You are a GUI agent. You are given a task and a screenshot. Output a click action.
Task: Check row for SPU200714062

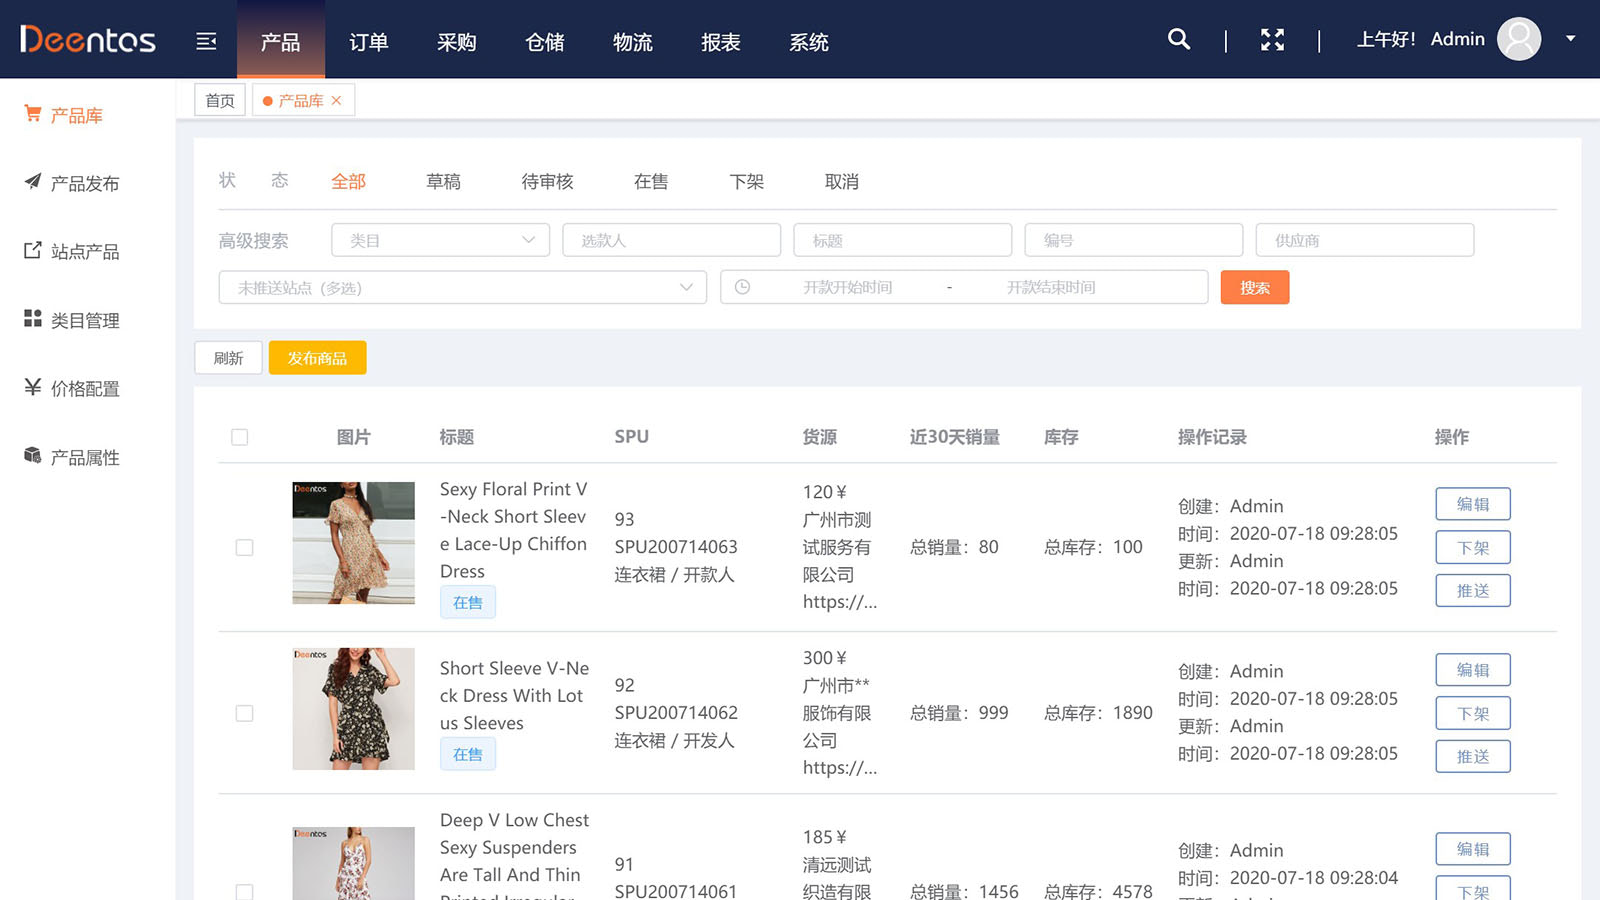coord(244,713)
